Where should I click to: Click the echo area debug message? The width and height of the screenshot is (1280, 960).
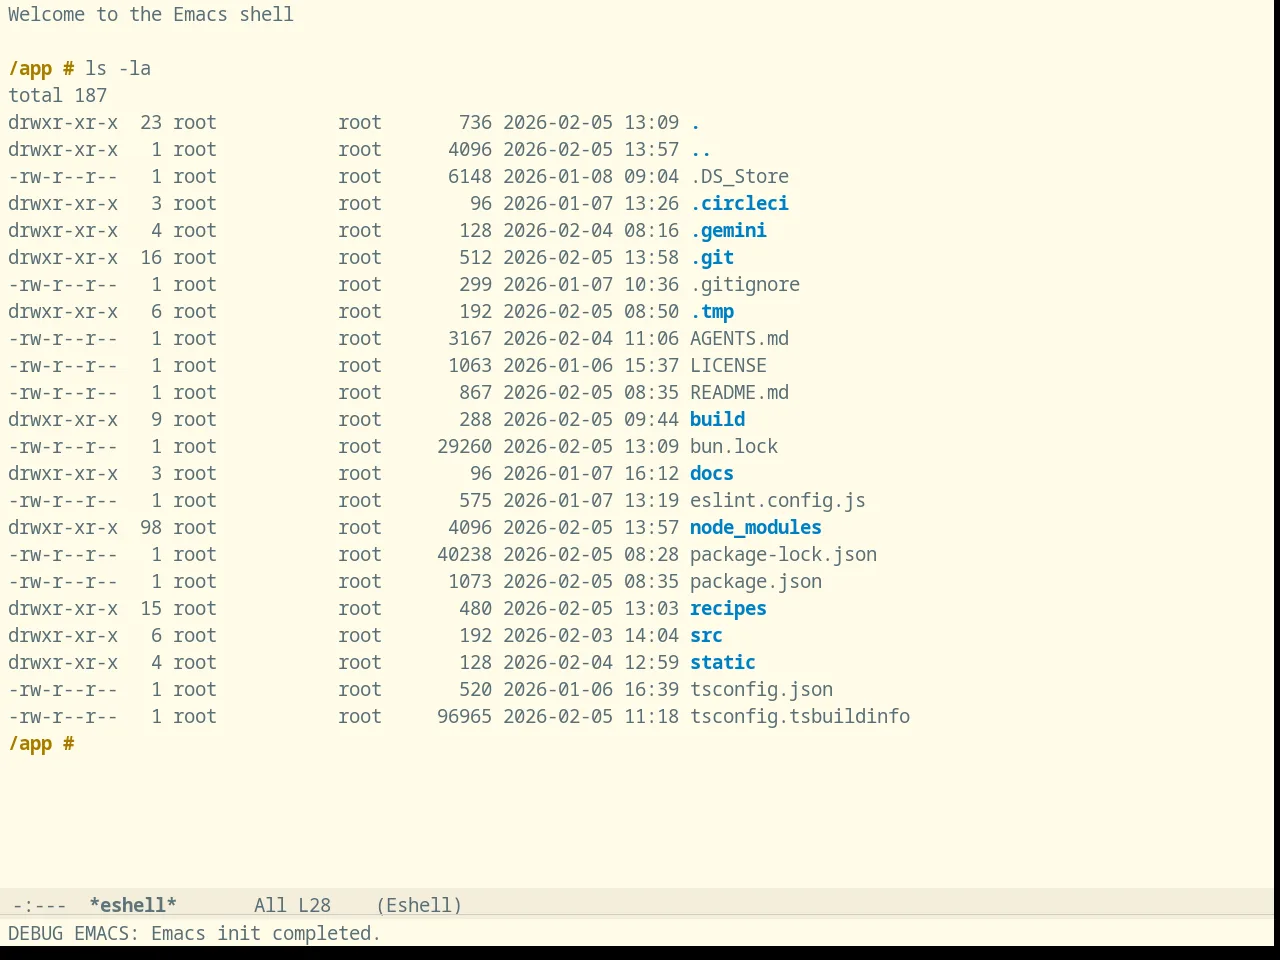click(x=194, y=933)
